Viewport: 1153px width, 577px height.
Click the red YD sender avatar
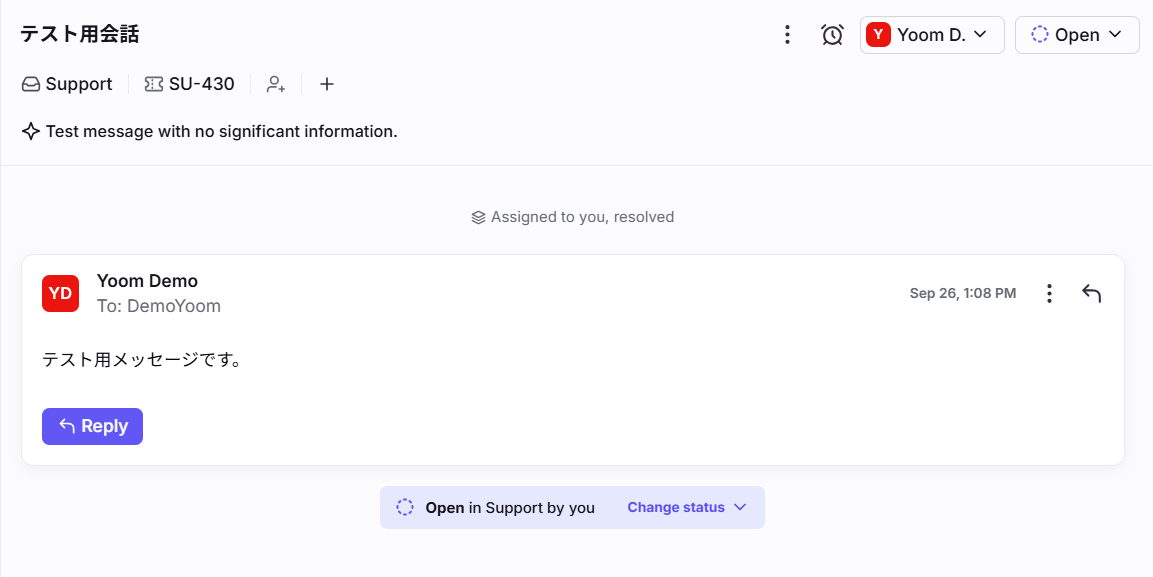point(60,293)
